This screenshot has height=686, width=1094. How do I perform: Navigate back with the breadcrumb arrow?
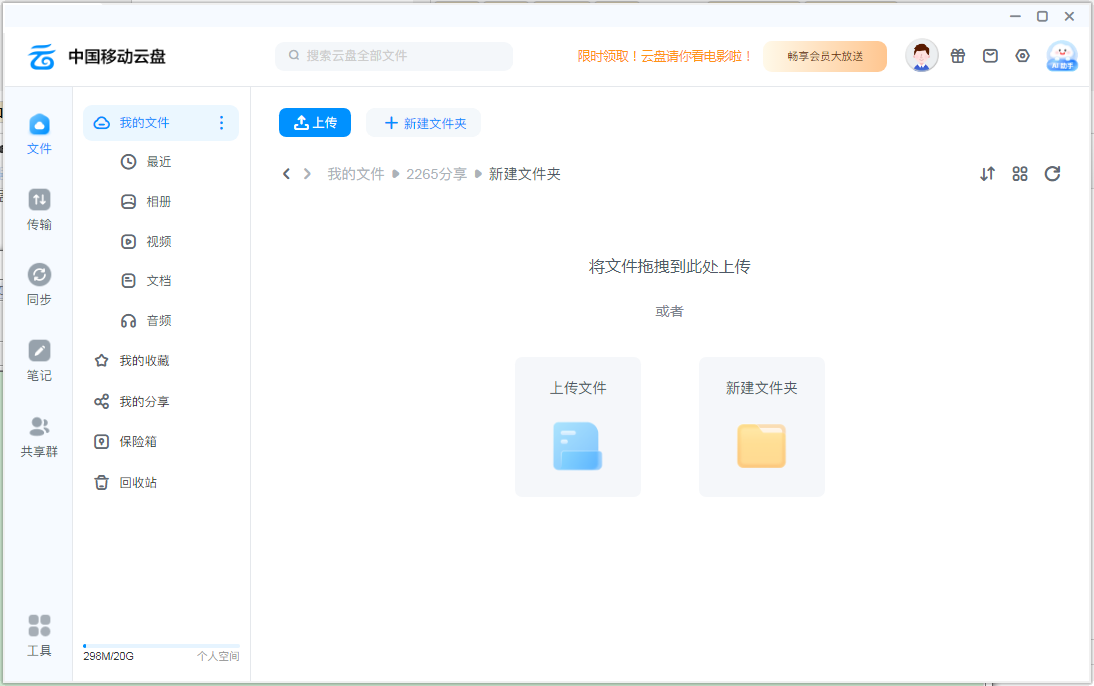pyautogui.click(x=286, y=173)
